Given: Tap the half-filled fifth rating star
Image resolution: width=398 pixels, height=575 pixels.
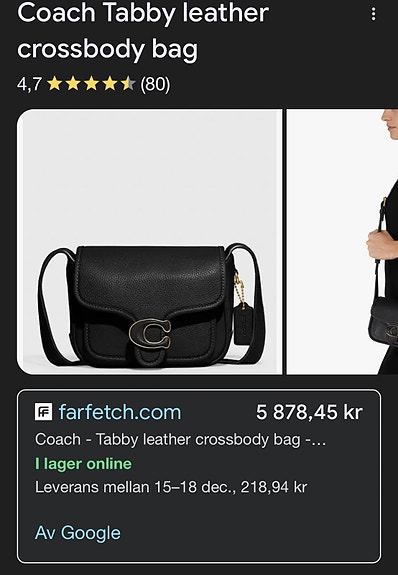Looking at the screenshot, I should (x=128, y=84).
